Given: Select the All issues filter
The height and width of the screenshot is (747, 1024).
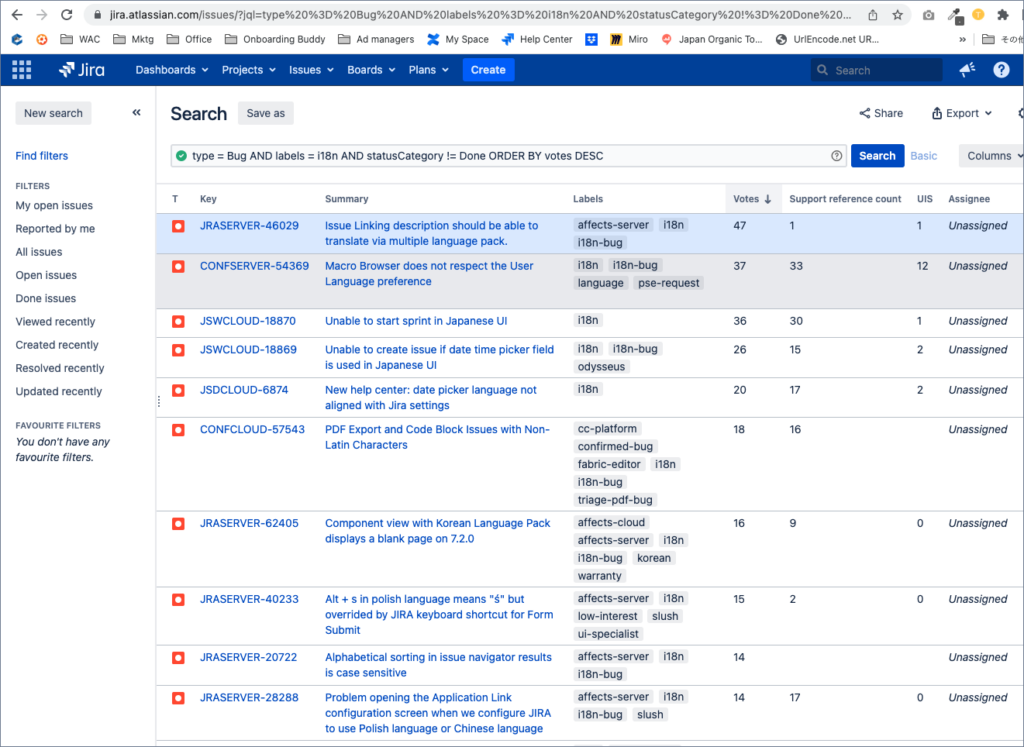Looking at the screenshot, I should [39, 251].
